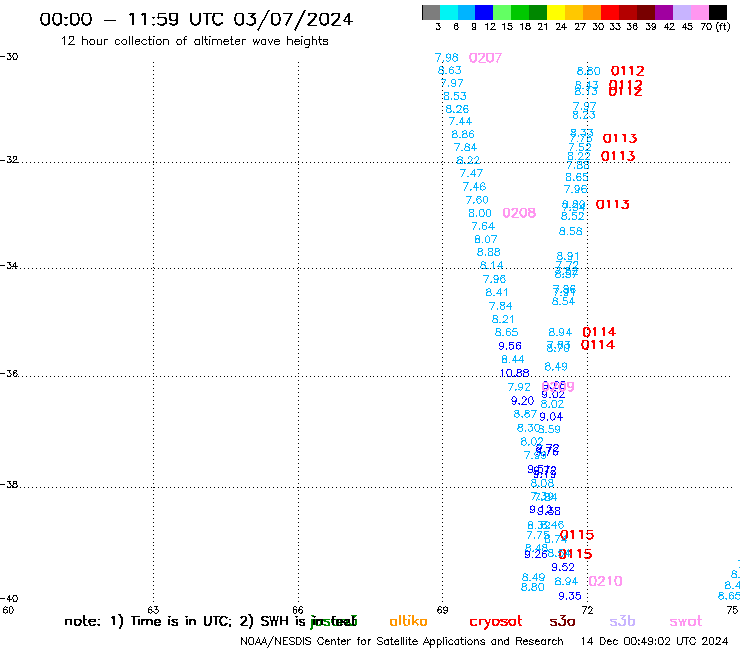Click the wave height value '8.00'
The height and width of the screenshot is (650, 740).
tap(480, 213)
